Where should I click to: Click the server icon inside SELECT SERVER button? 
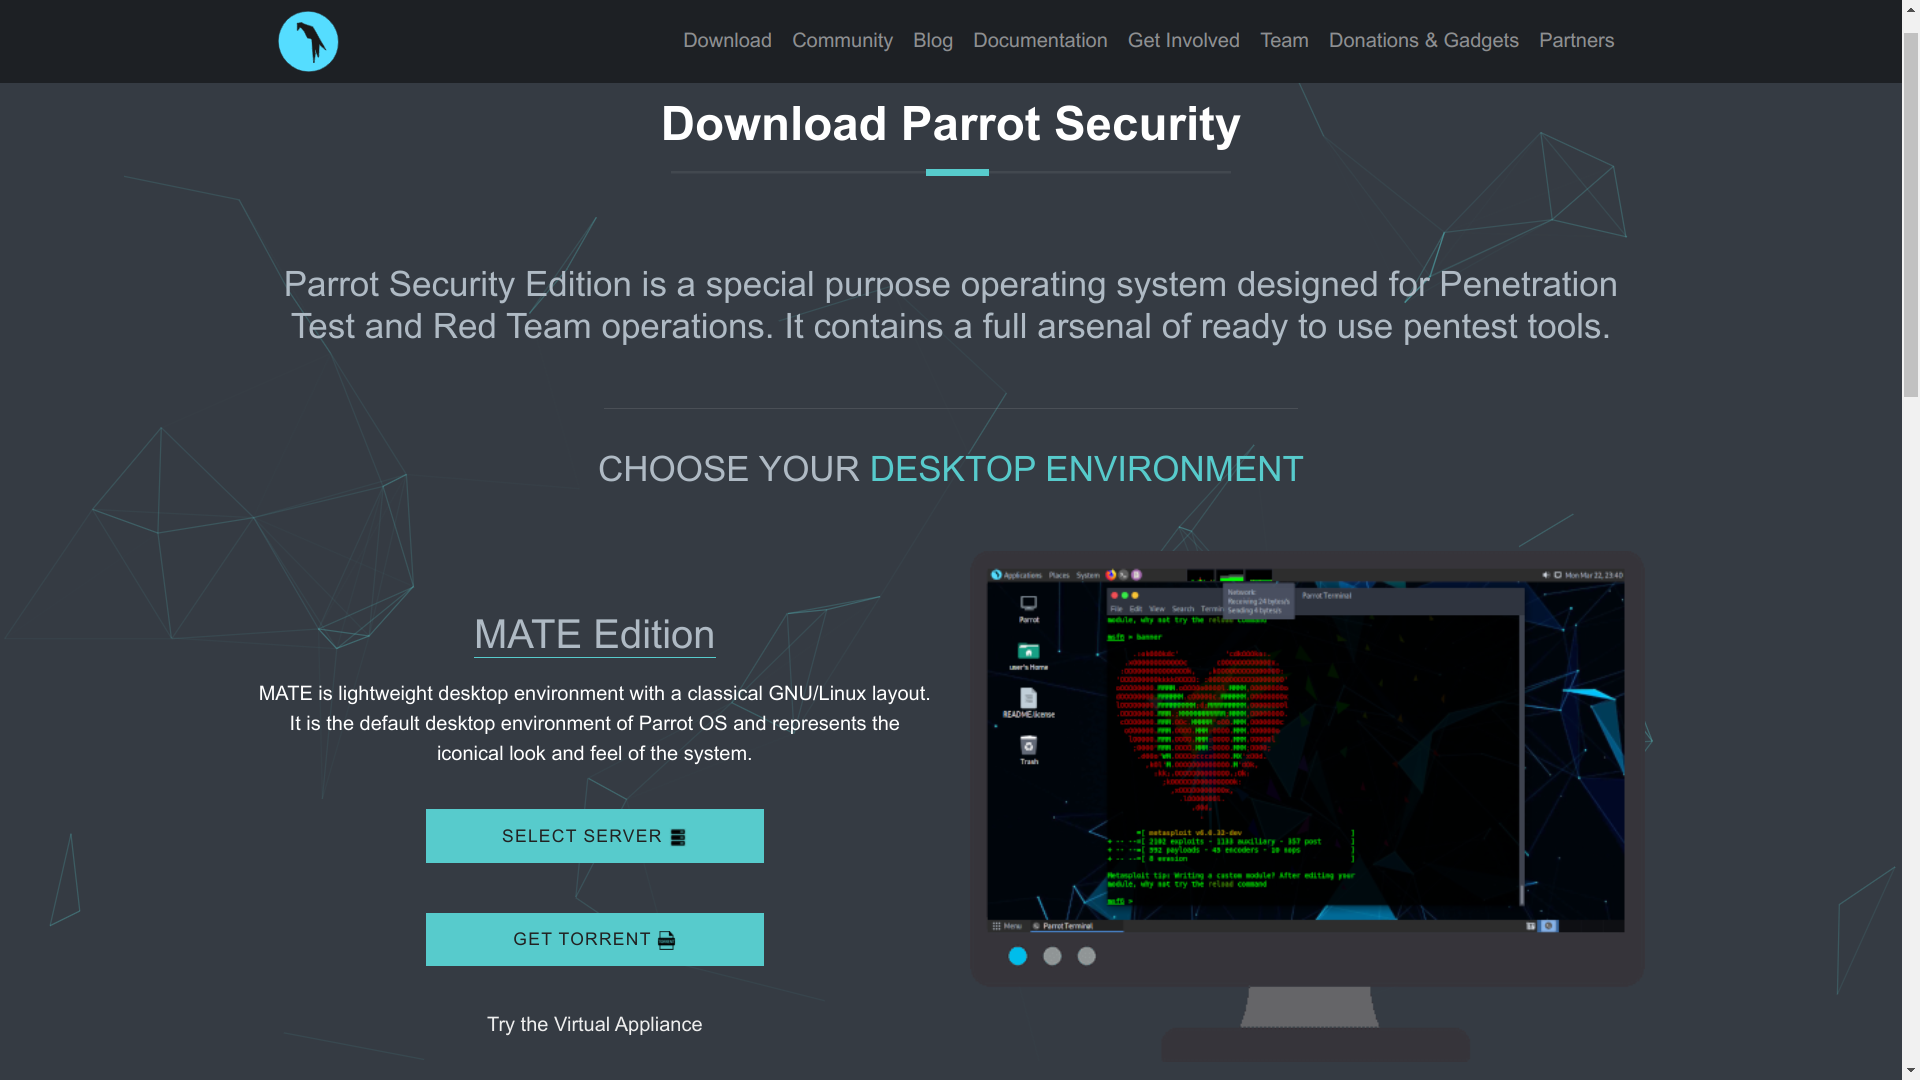(676, 836)
